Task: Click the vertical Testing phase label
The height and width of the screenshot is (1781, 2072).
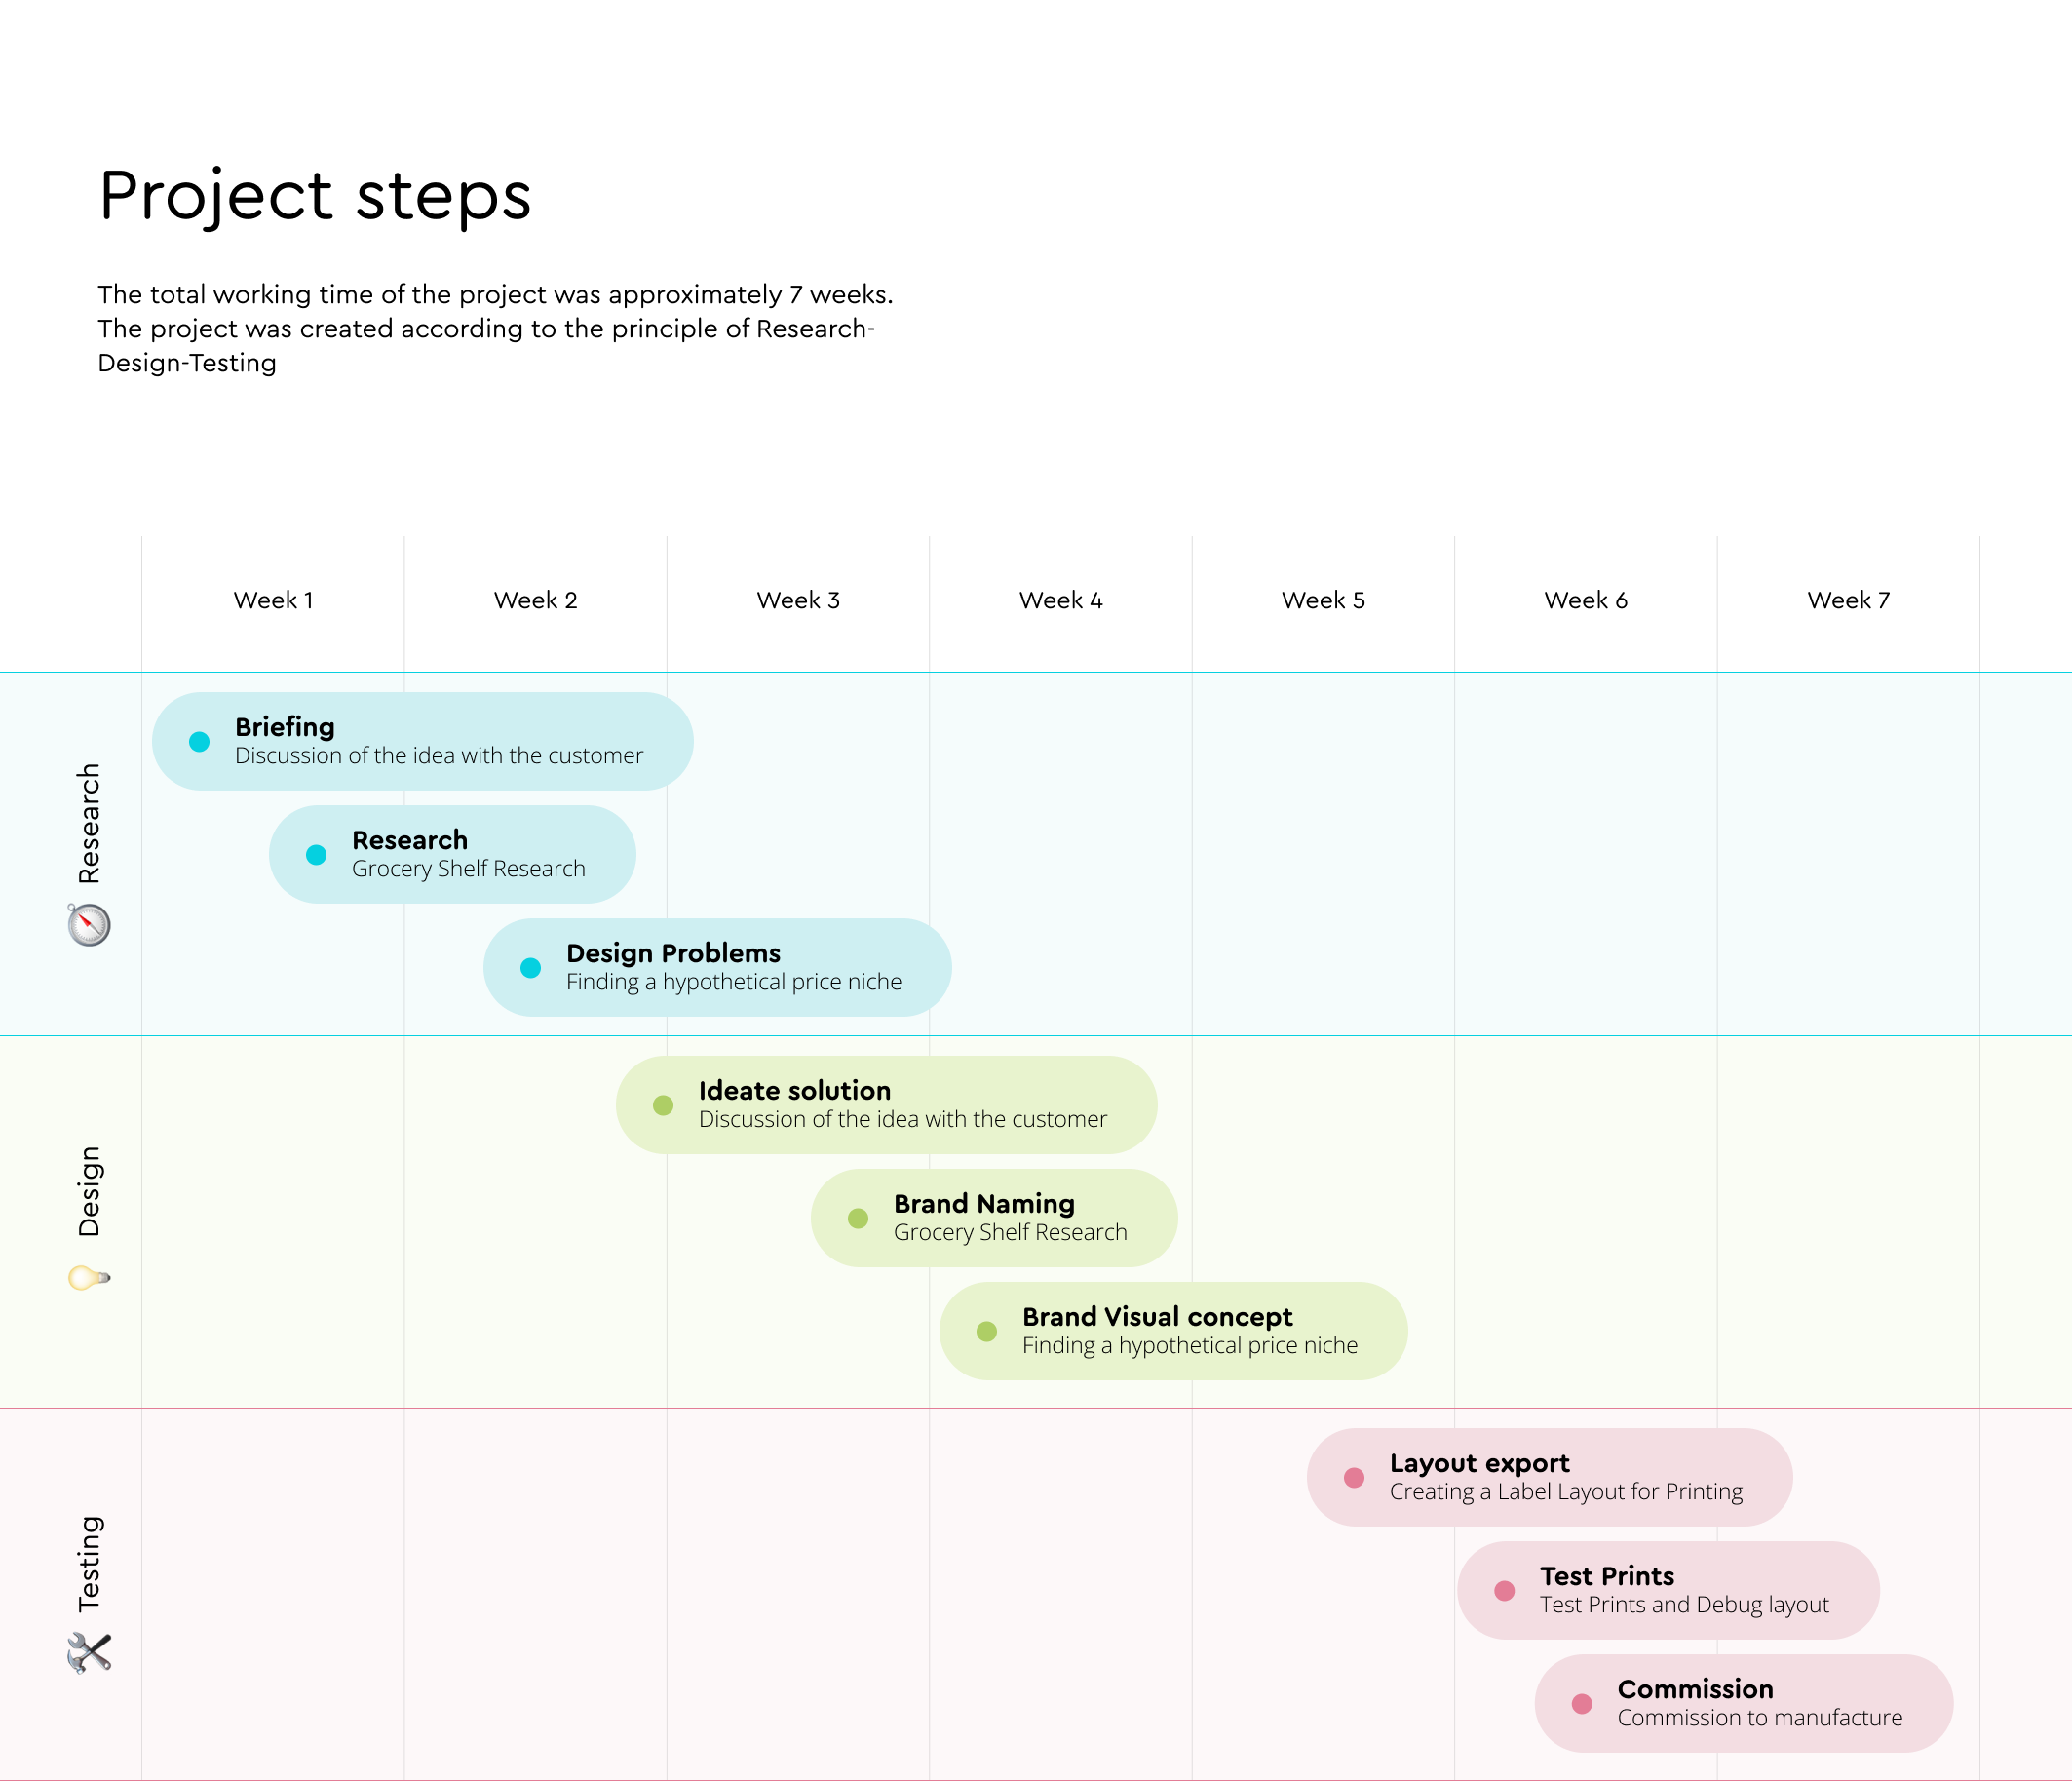Action: click(89, 1564)
